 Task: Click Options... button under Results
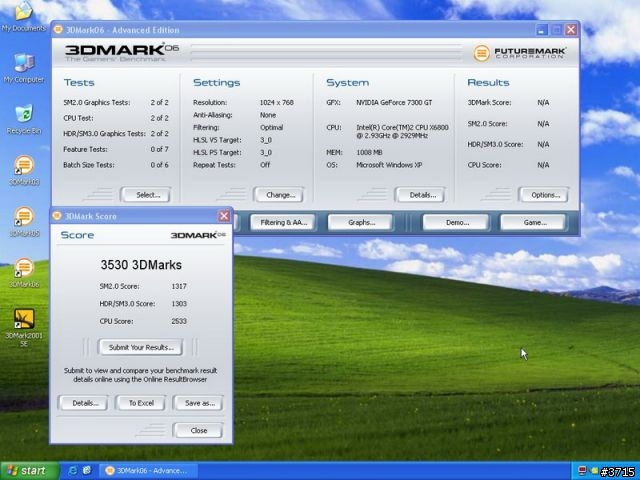(544, 195)
